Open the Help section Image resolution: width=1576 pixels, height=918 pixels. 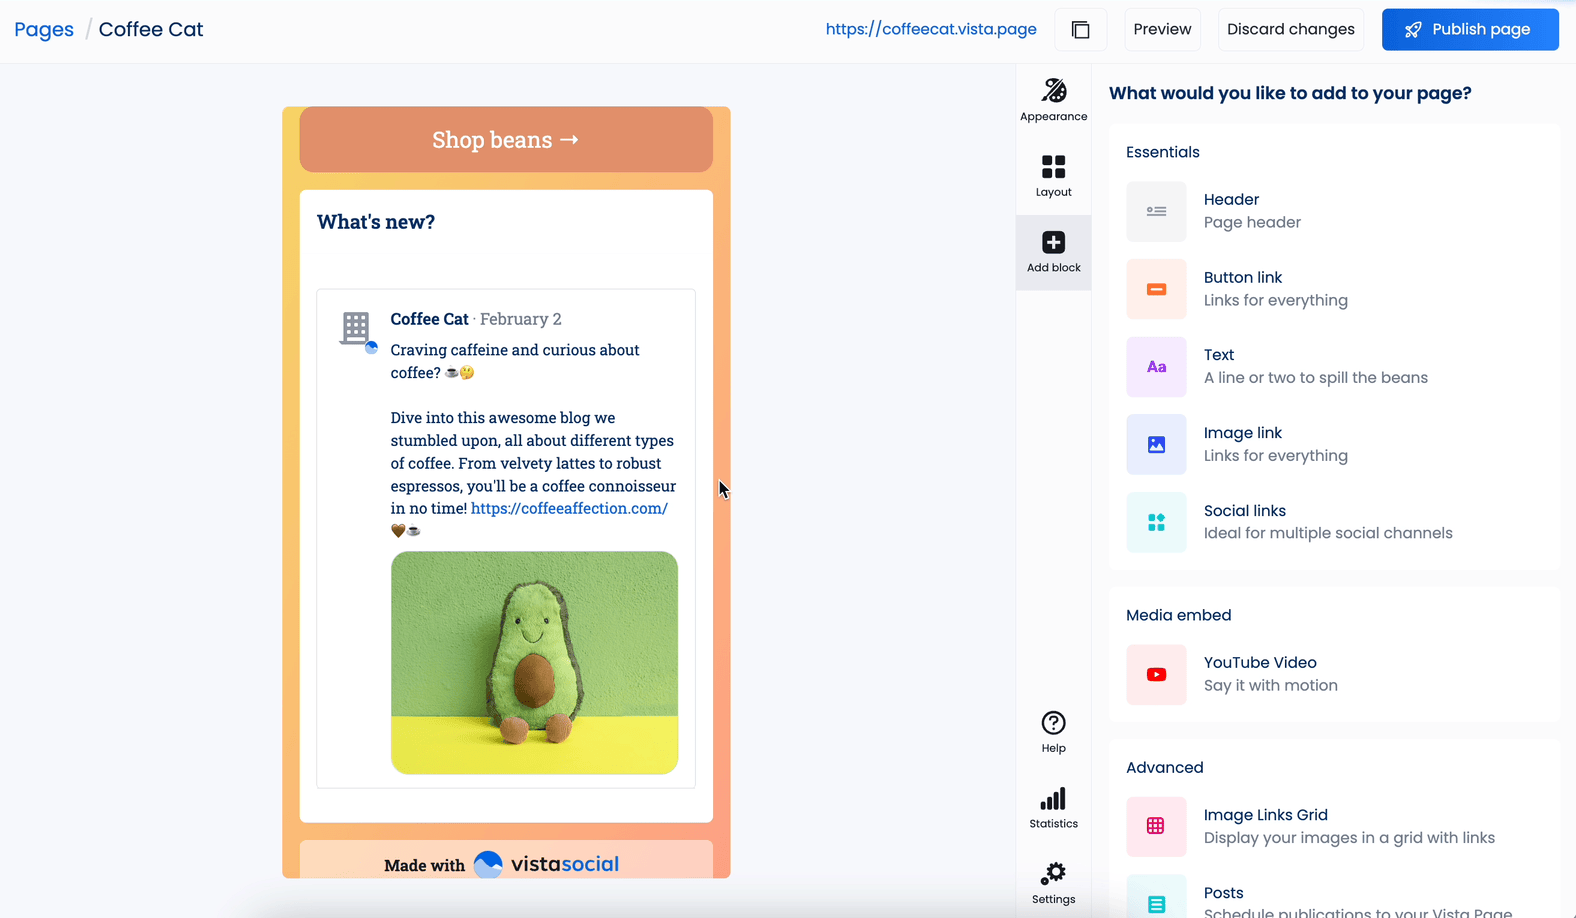1053,732
